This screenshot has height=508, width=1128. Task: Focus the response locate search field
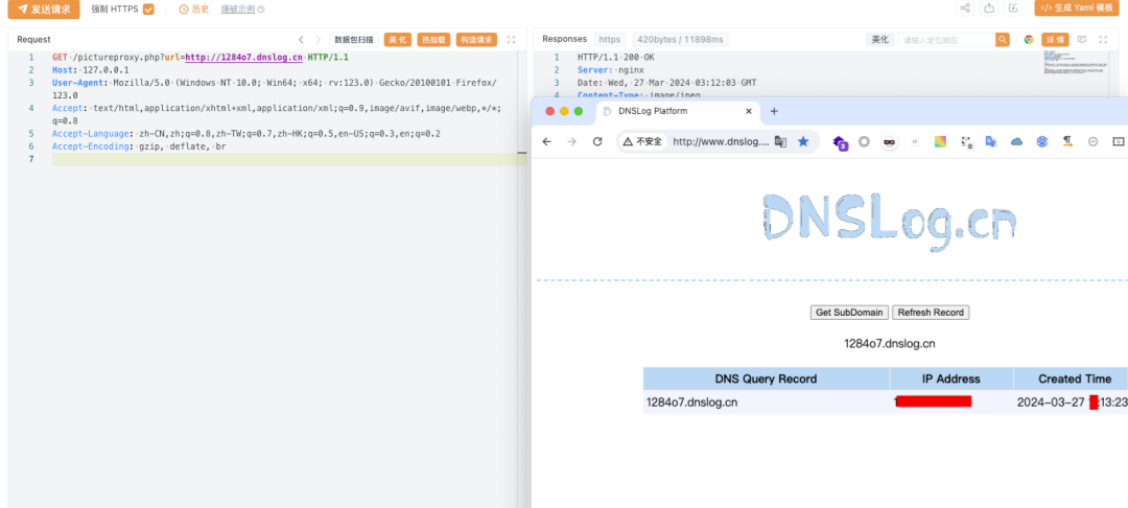point(946,40)
